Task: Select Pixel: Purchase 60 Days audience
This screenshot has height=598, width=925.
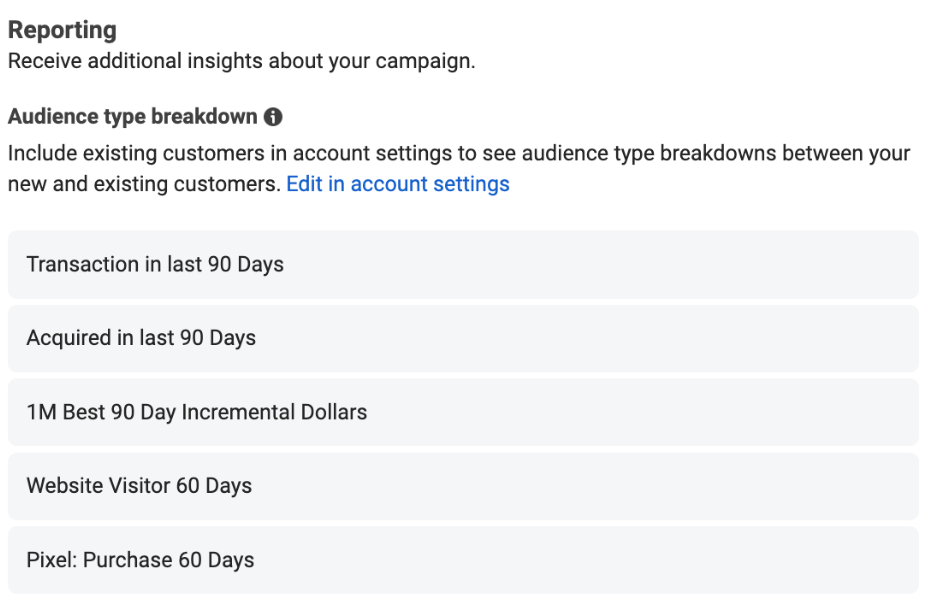Action: [463, 560]
